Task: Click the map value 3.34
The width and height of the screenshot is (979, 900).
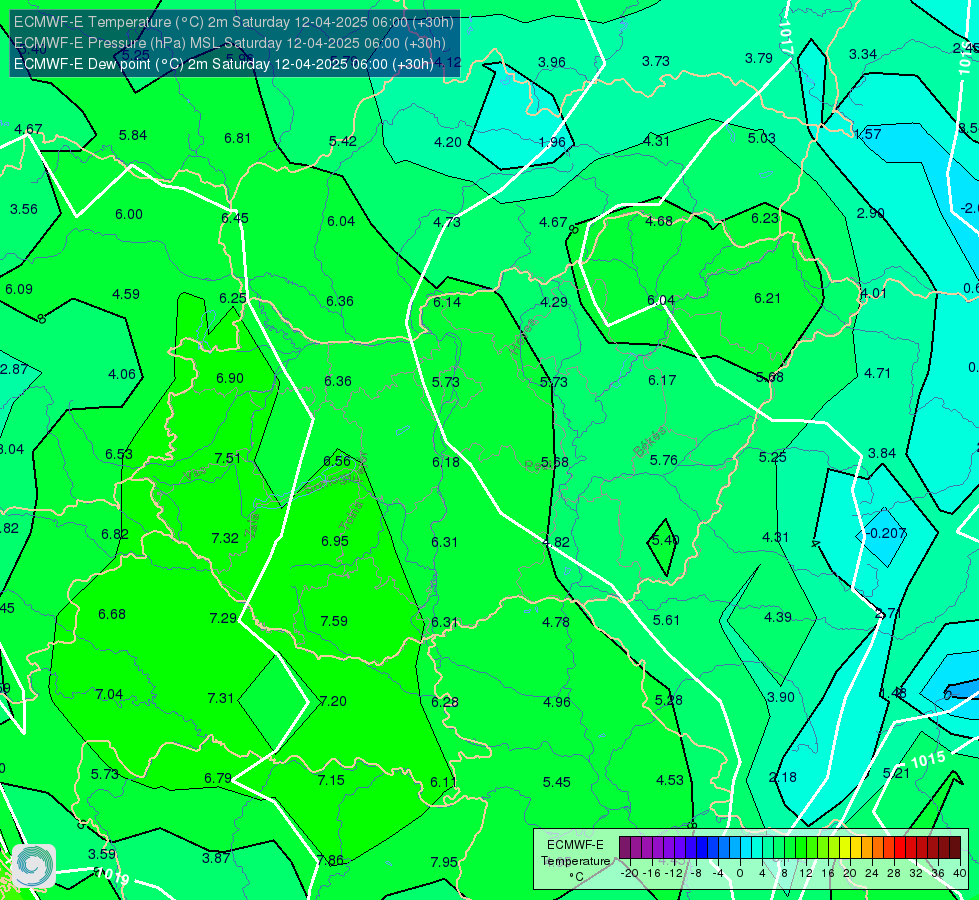Action: click(x=863, y=54)
